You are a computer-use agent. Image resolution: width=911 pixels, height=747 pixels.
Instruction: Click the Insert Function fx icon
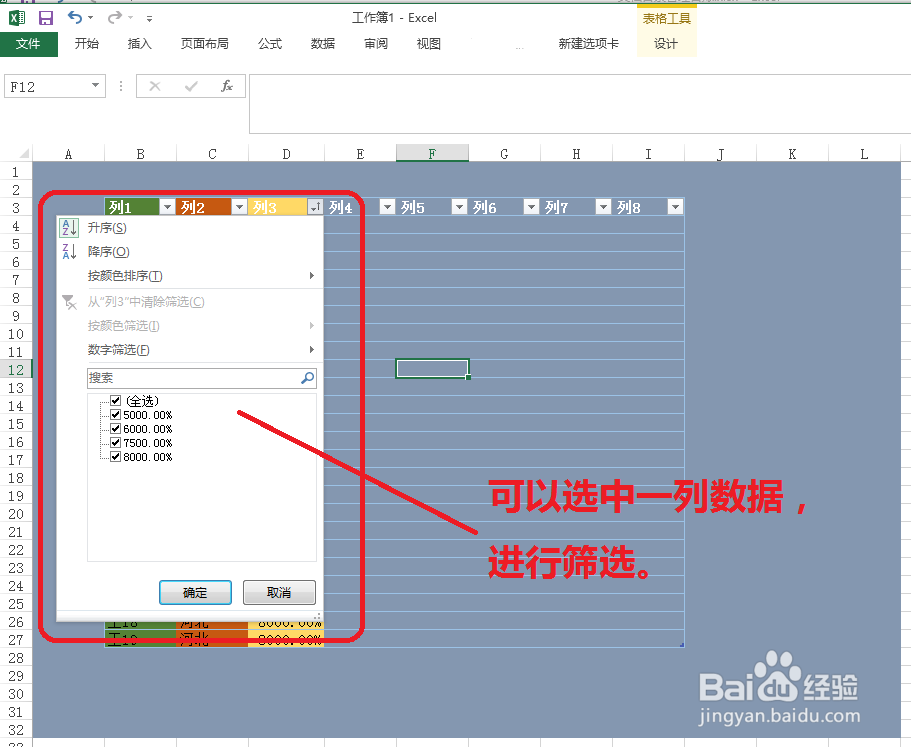pos(226,85)
